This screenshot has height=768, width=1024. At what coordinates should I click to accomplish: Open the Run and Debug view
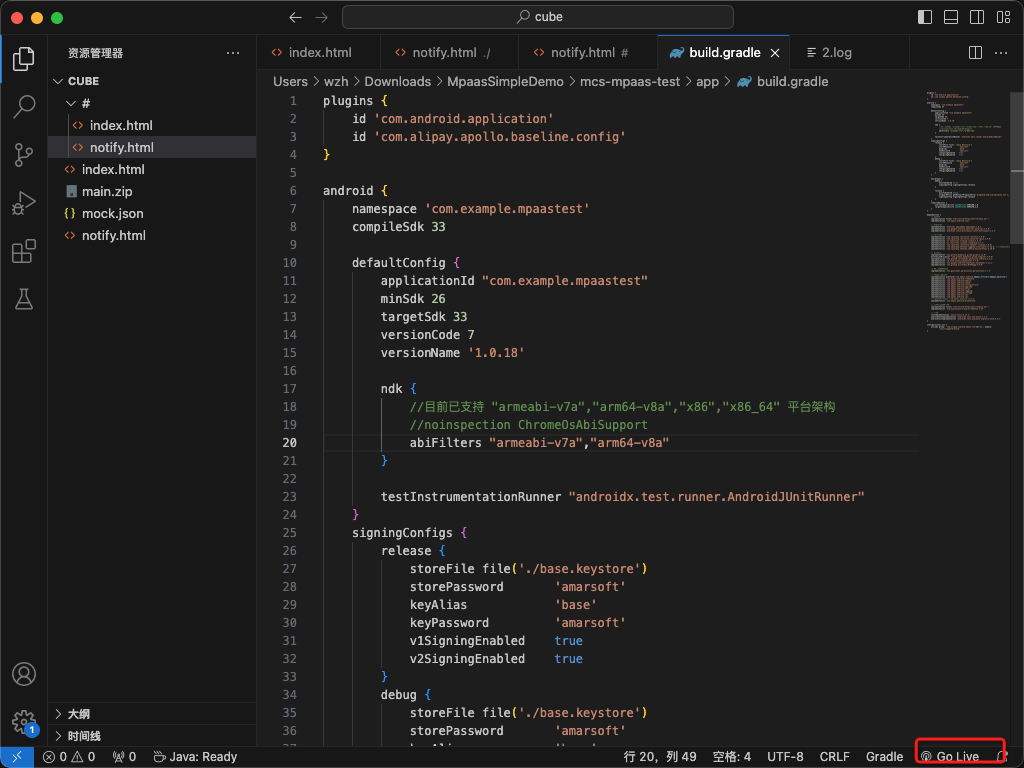point(24,203)
